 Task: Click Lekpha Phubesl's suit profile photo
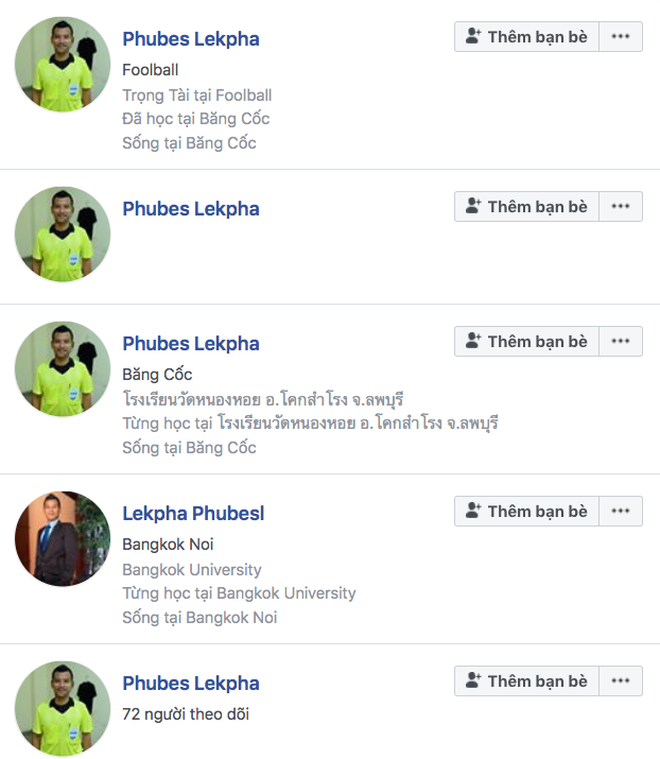tap(62, 538)
